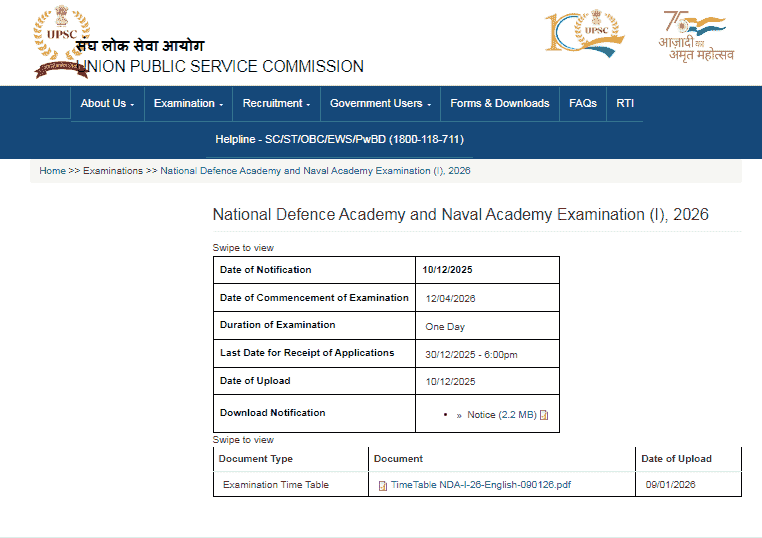762x538 pixels.
Task: Open the RTI menu item
Action: point(625,104)
